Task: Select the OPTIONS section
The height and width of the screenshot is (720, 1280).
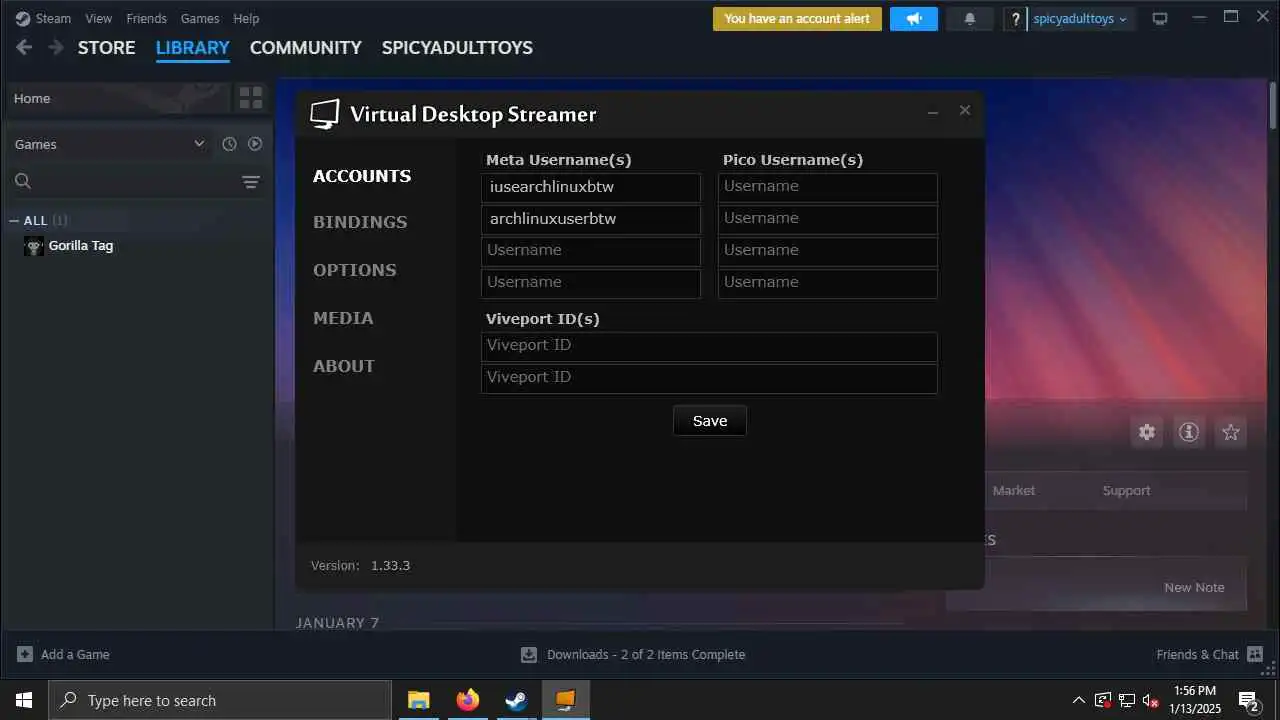Action: pyautogui.click(x=354, y=270)
